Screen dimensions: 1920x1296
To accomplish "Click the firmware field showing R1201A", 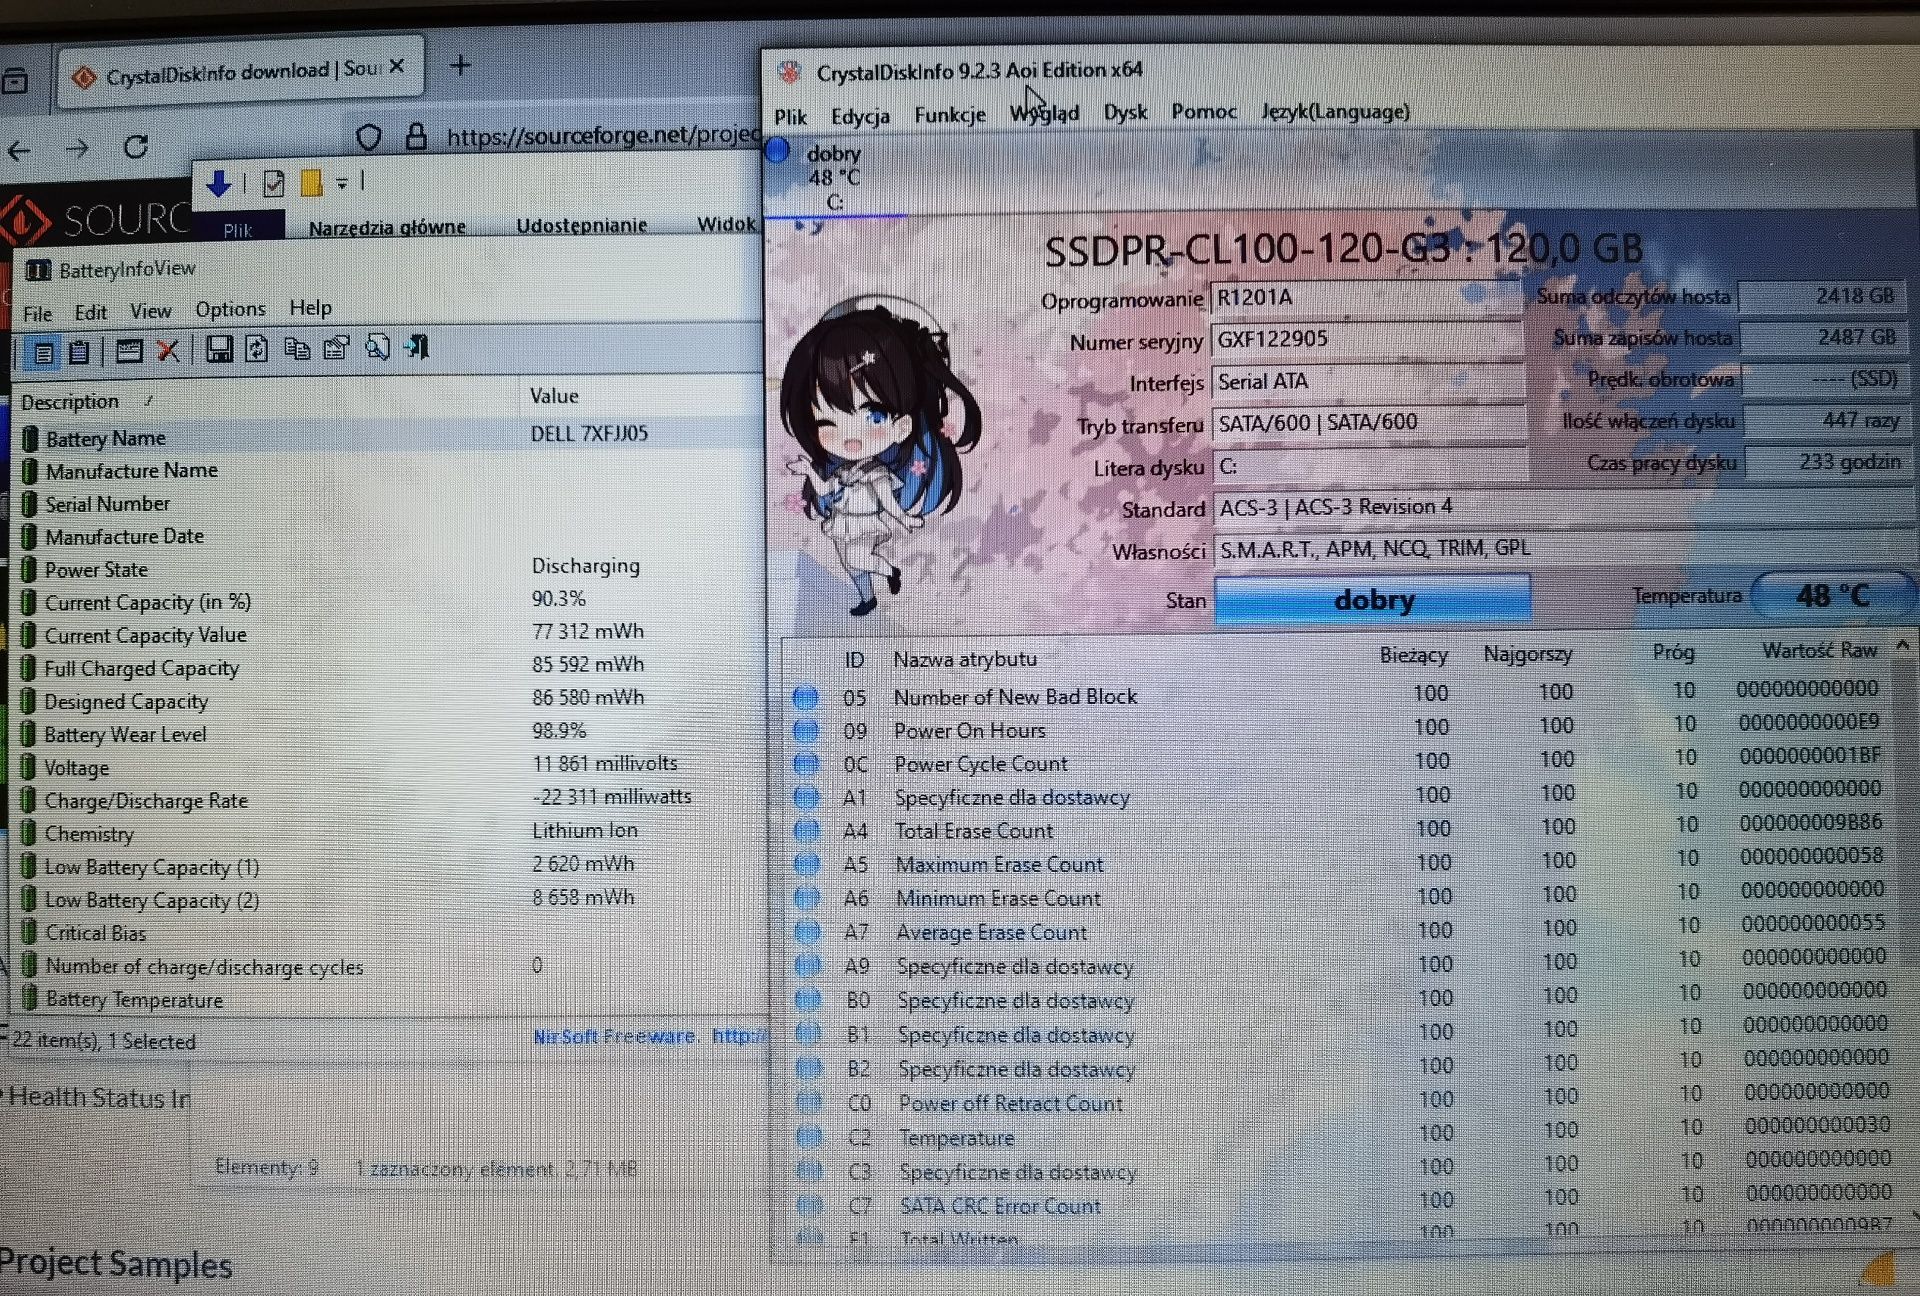I will [1366, 298].
